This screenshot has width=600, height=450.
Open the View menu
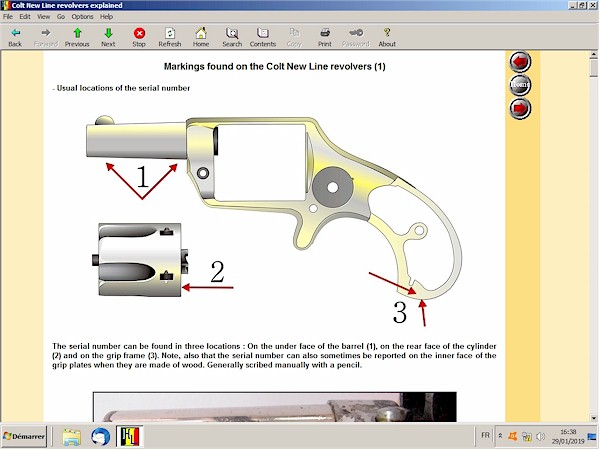[43, 16]
